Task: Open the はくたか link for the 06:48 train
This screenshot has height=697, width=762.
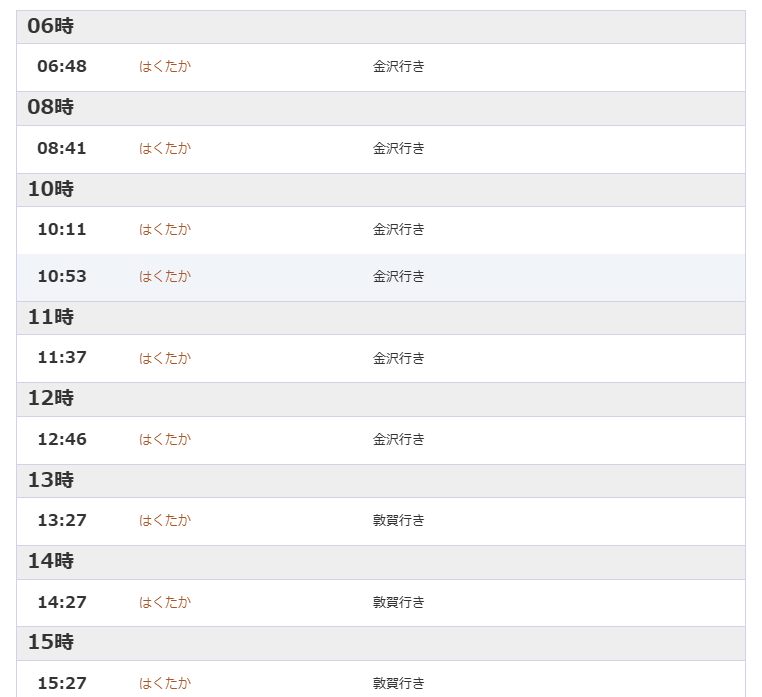Action: (164, 67)
